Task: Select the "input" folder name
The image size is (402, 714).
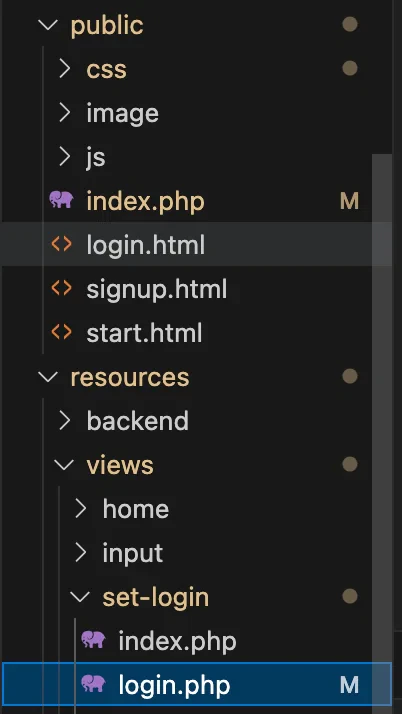Action: coord(133,554)
